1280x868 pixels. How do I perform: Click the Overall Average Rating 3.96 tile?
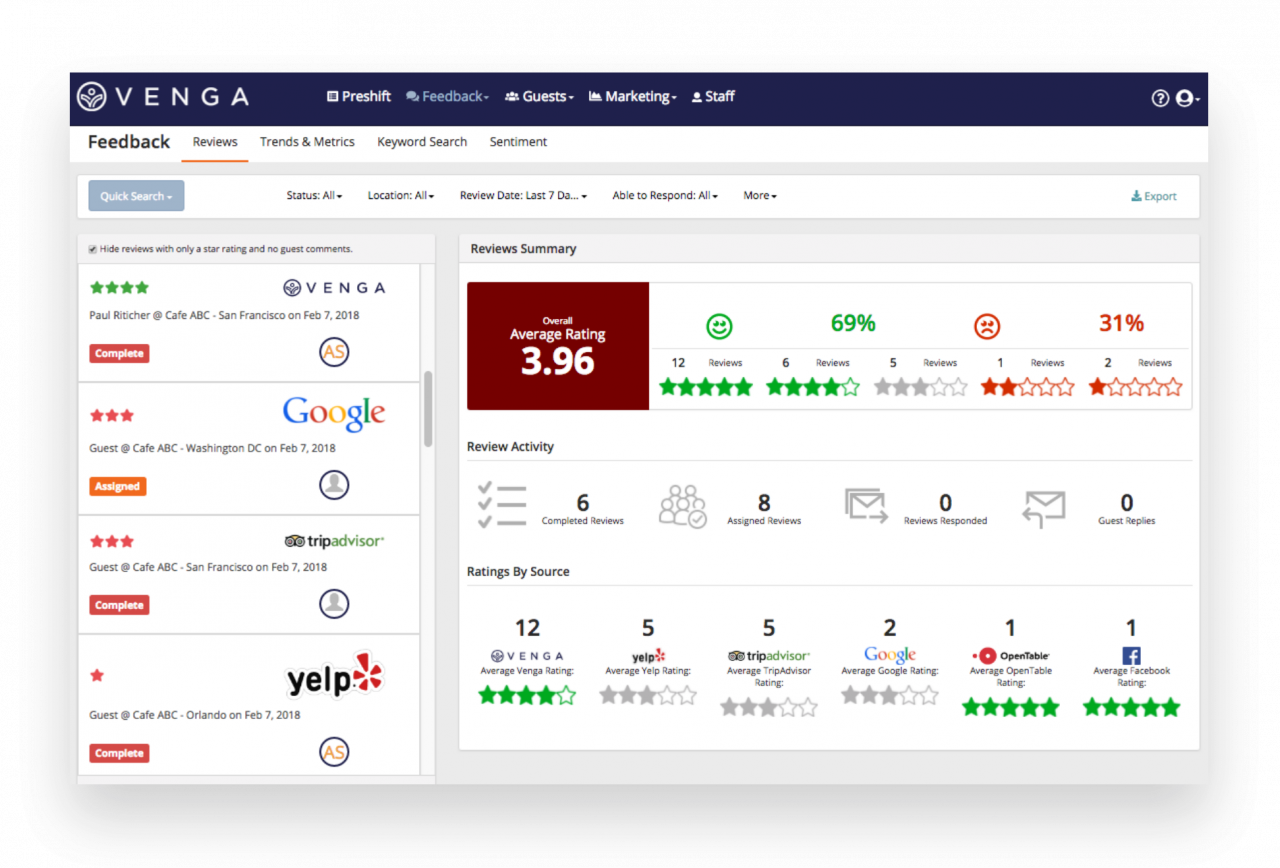coord(558,346)
